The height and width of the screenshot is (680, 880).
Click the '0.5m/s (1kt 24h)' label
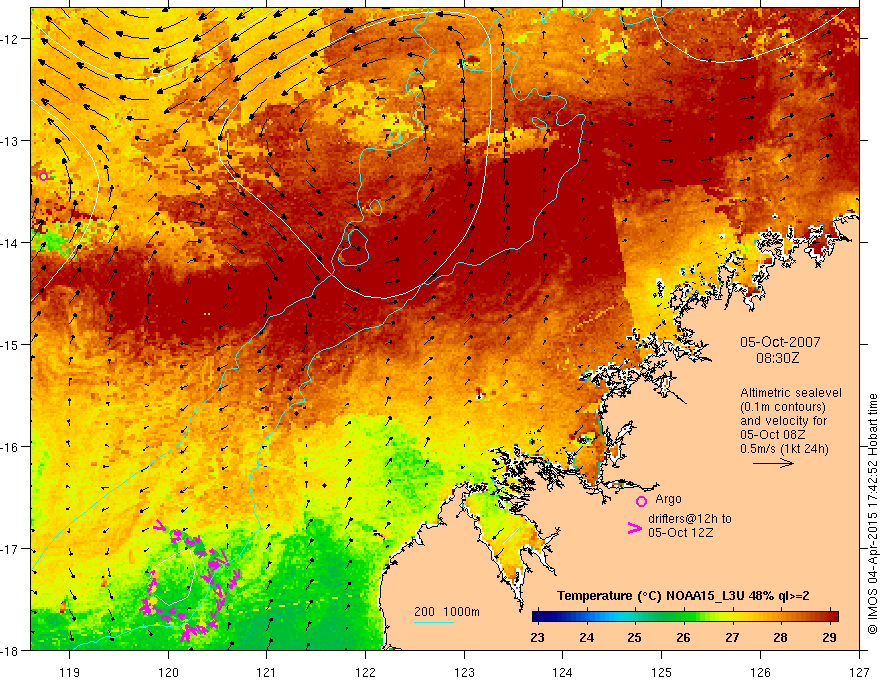(x=784, y=449)
